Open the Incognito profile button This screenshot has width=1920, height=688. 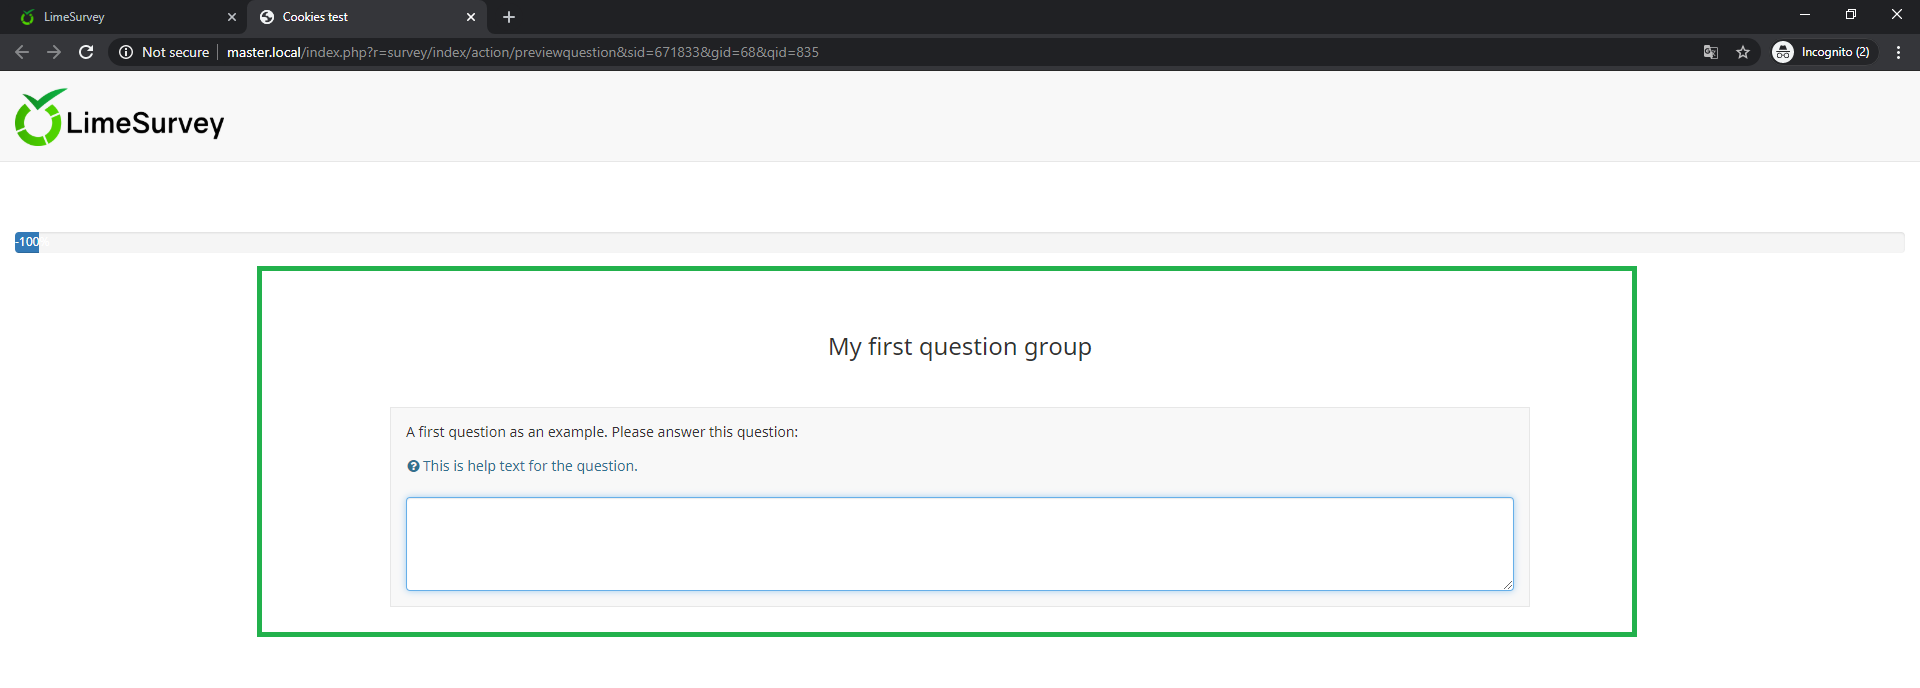tap(1823, 52)
